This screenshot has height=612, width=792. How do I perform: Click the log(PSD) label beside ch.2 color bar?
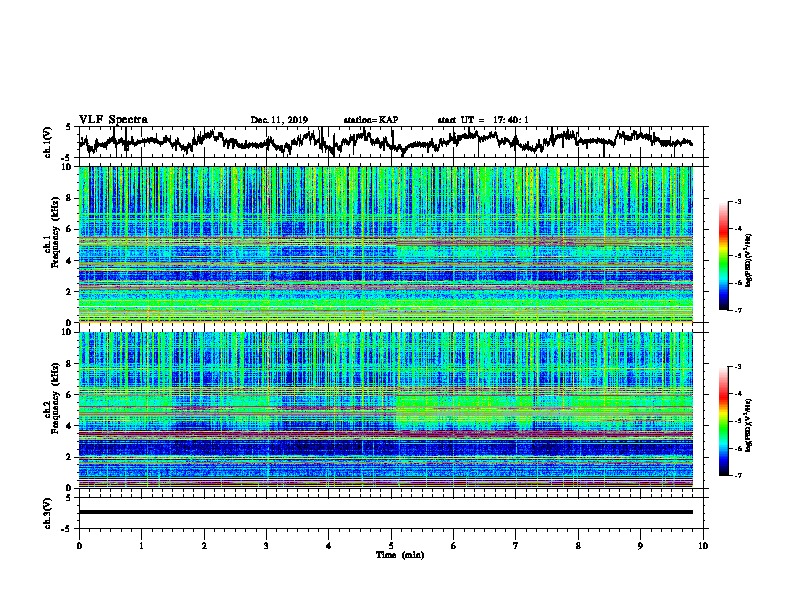click(x=749, y=425)
